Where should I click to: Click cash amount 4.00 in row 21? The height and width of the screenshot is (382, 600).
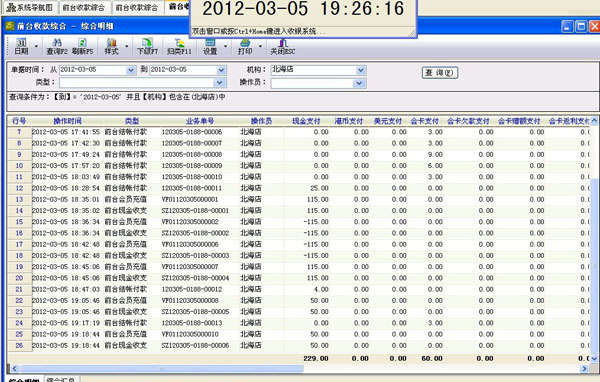(321, 289)
